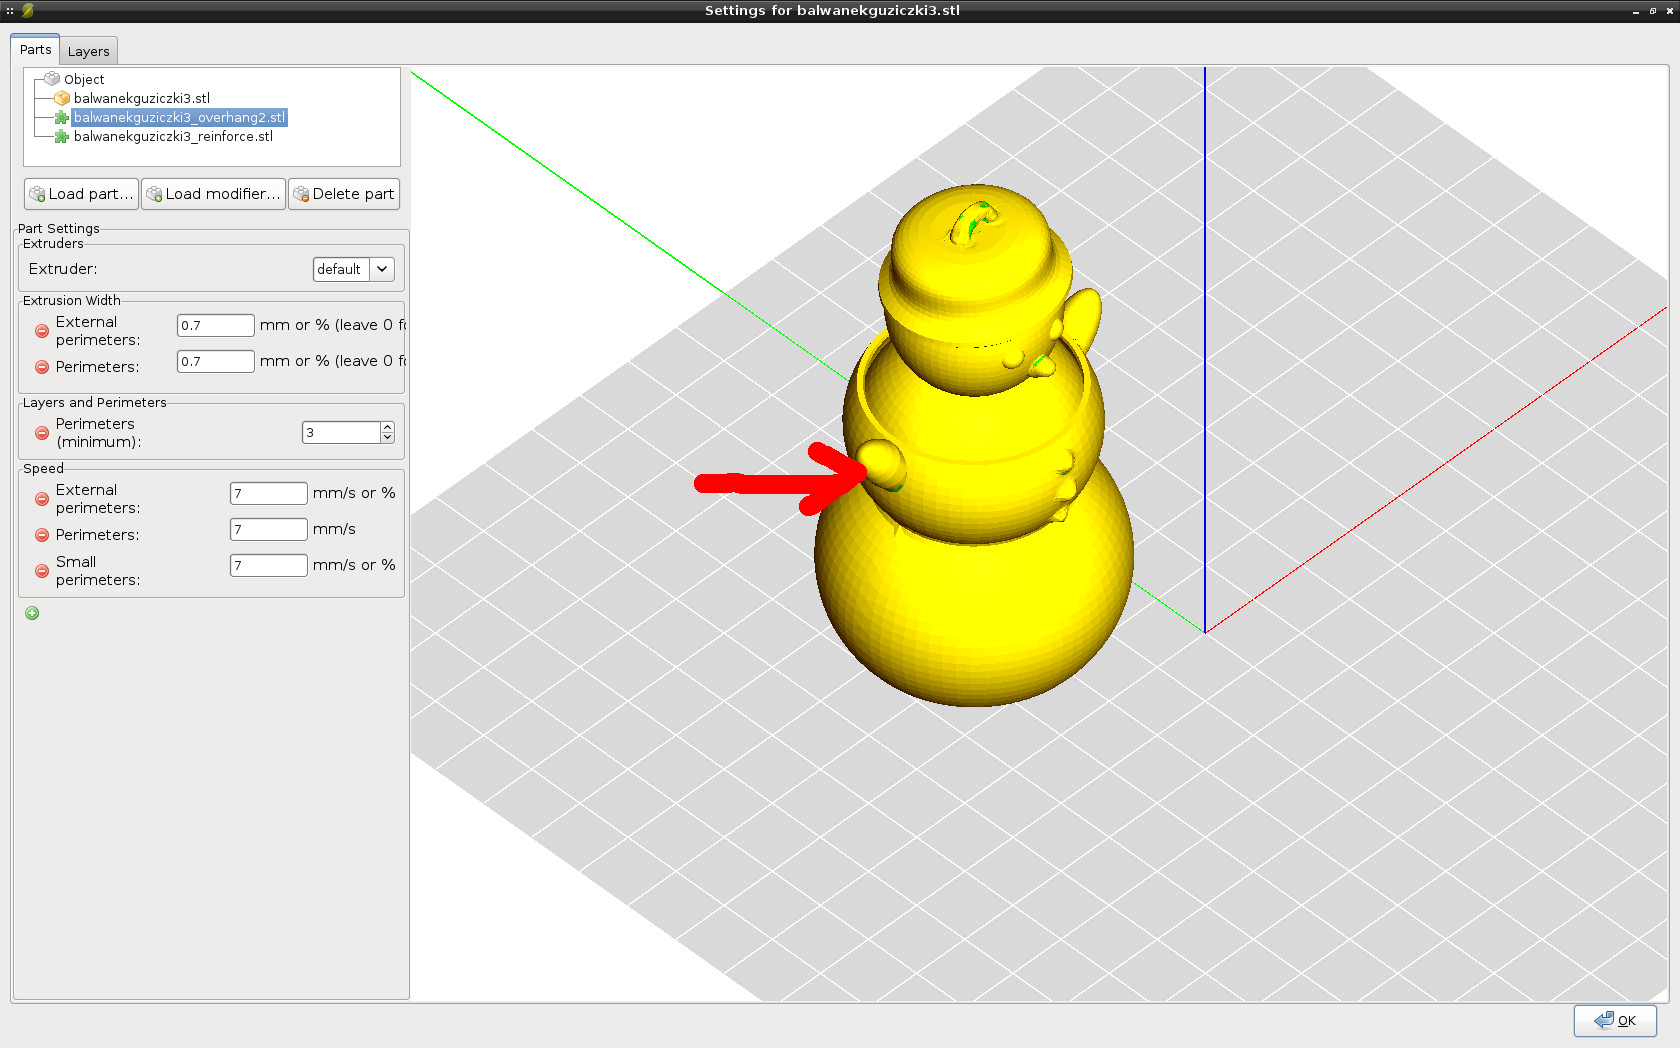Maximize the Settings window
Viewport: 1680px width, 1048px height.
pos(1653,11)
